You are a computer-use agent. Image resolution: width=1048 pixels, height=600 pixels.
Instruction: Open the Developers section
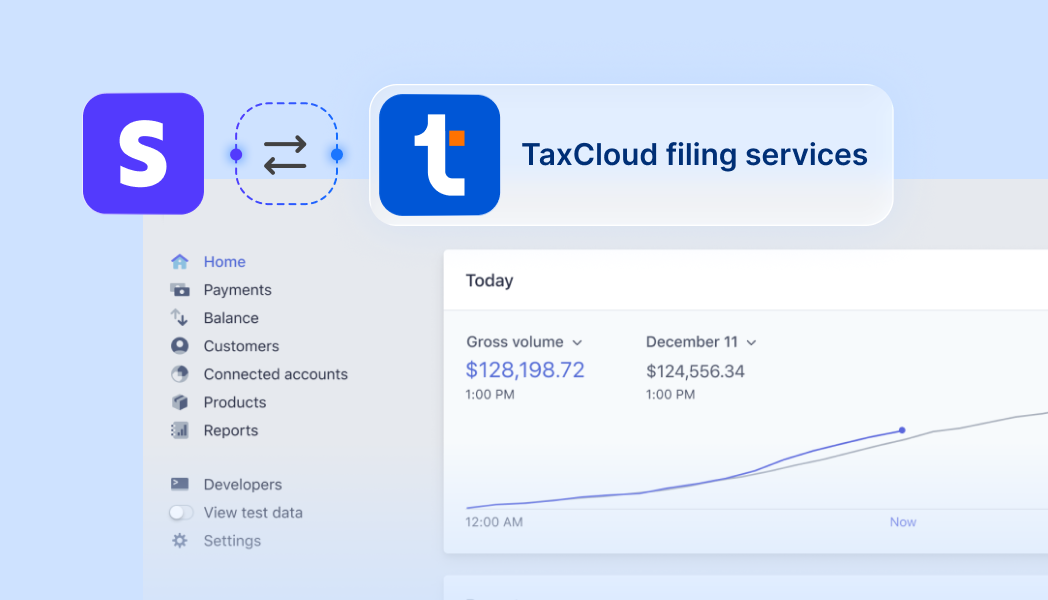coord(243,484)
